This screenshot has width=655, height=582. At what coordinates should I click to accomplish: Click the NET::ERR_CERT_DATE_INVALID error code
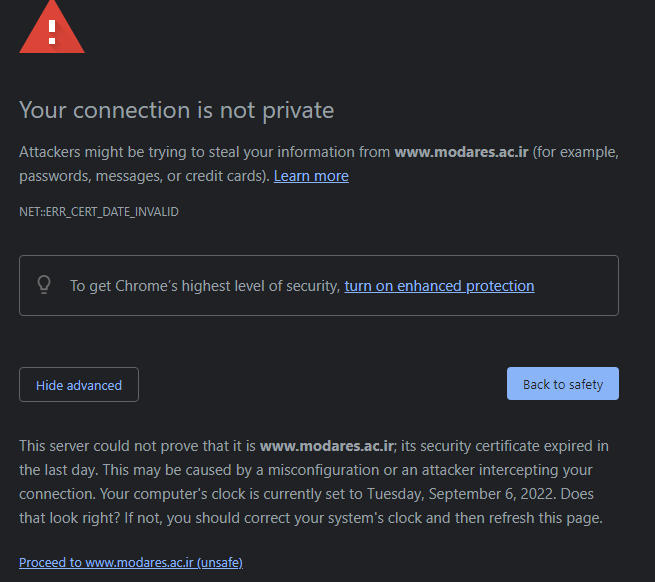click(x=99, y=212)
